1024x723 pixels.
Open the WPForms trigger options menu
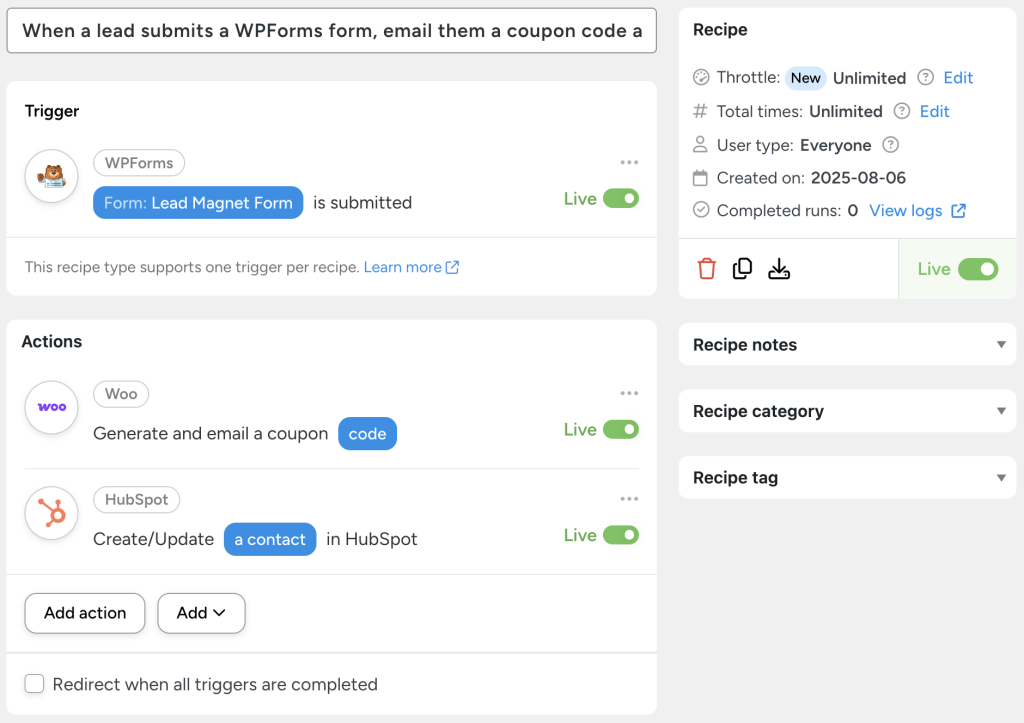pos(629,162)
